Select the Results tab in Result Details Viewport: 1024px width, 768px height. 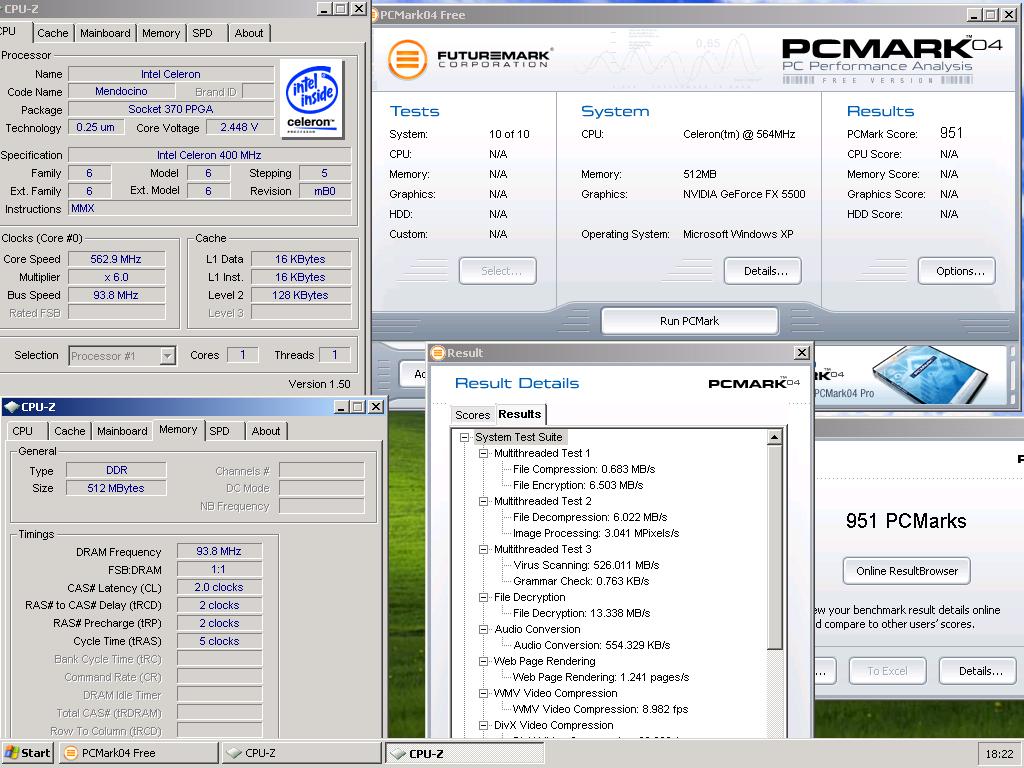(x=520, y=414)
